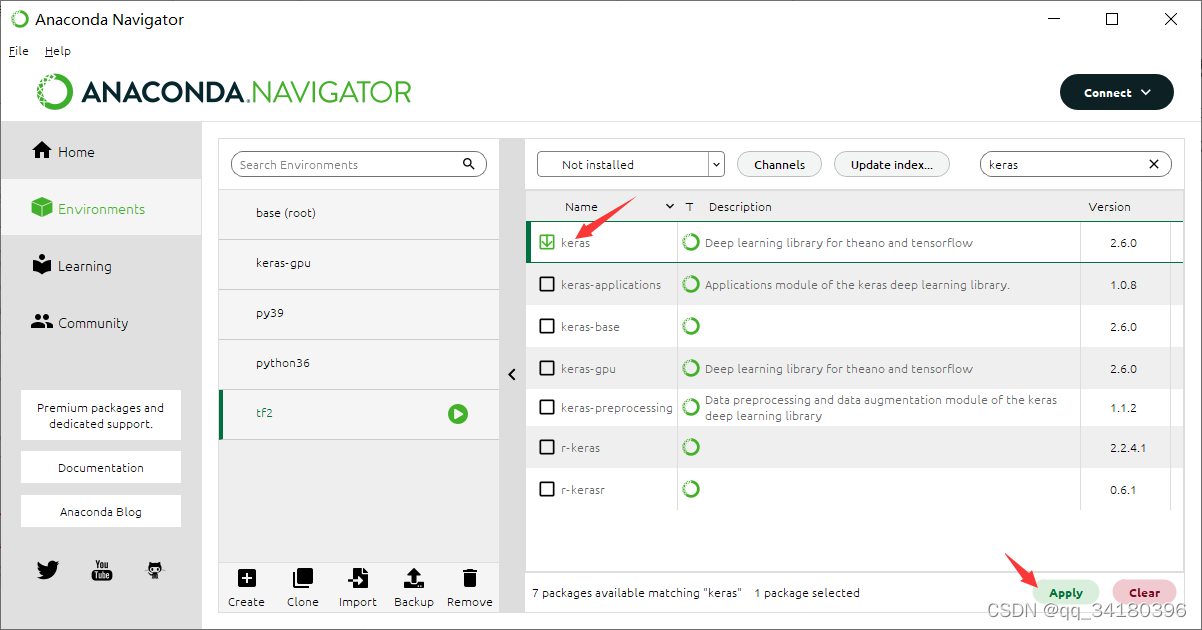Open the Help menu
The height and width of the screenshot is (630, 1202).
tap(58, 51)
